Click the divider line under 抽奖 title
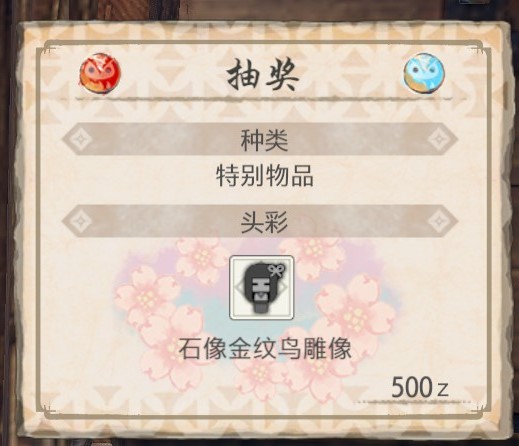 [x=263, y=99]
